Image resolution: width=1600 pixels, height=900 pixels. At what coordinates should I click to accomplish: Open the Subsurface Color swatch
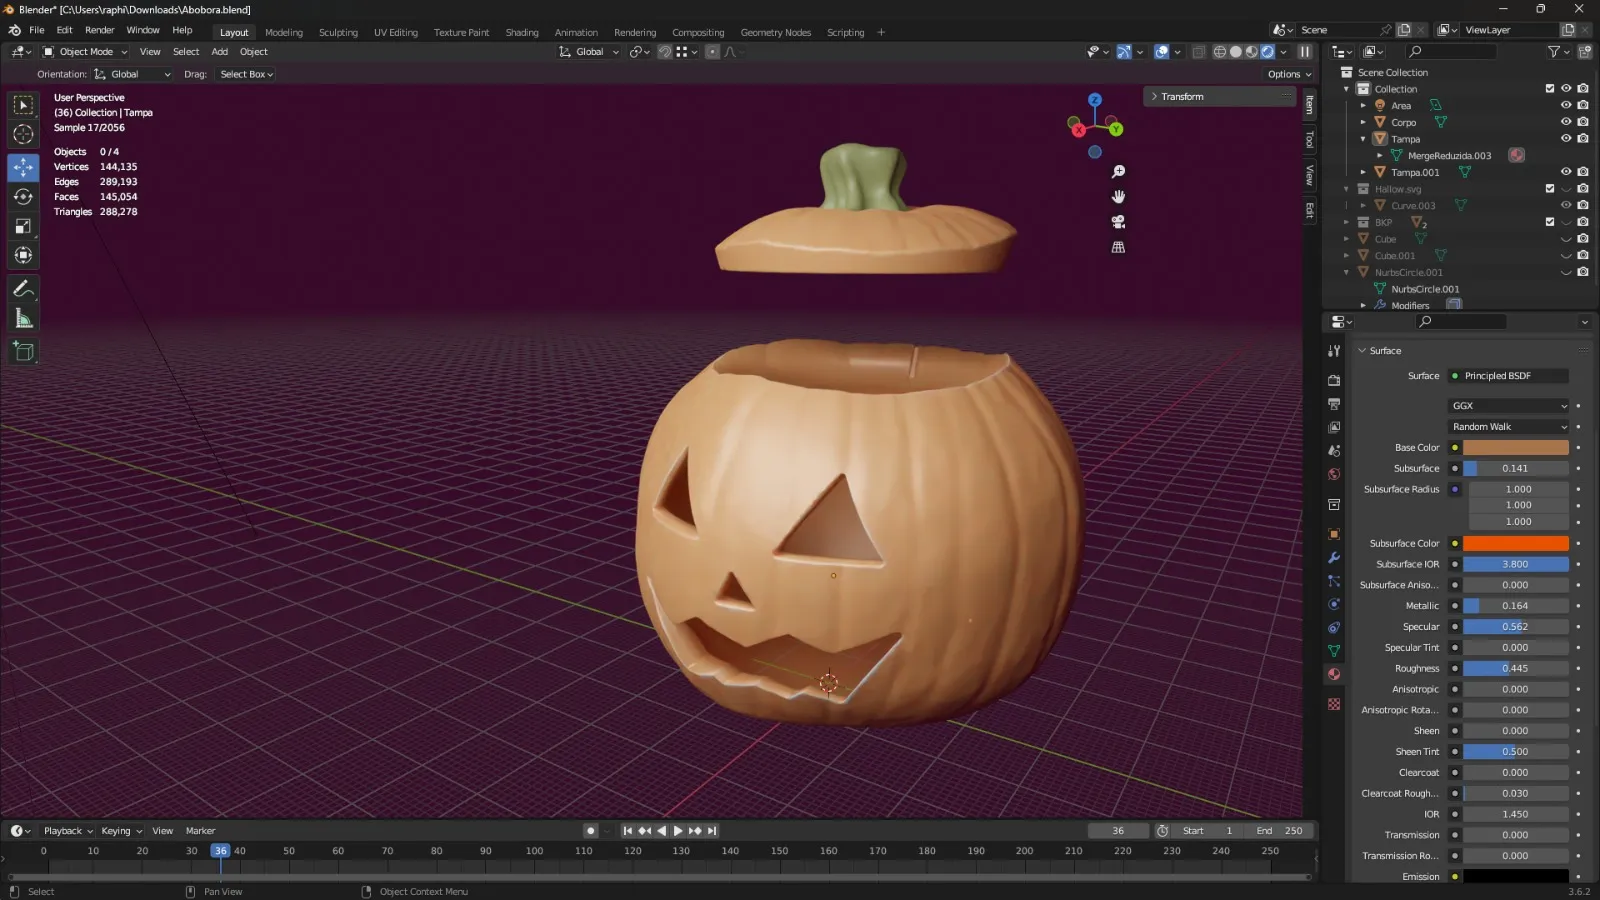[x=1515, y=544]
